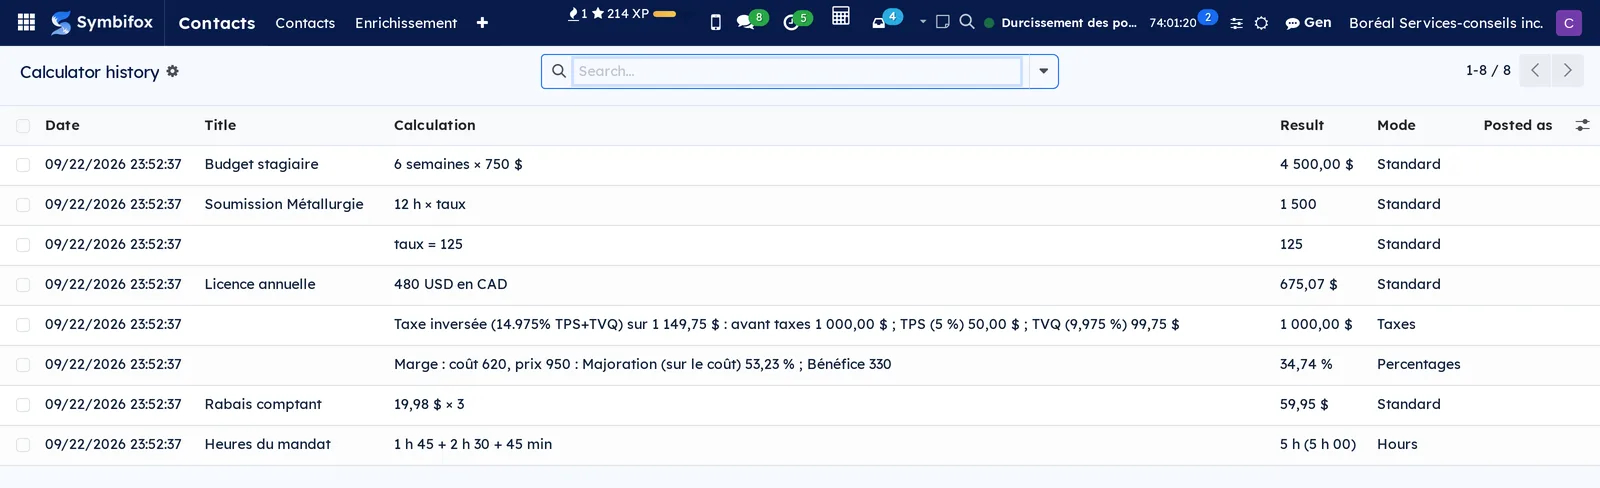Screen dimensions: 1600x488
Task: Open activities clock with 5 badge
Action: coord(797,20)
